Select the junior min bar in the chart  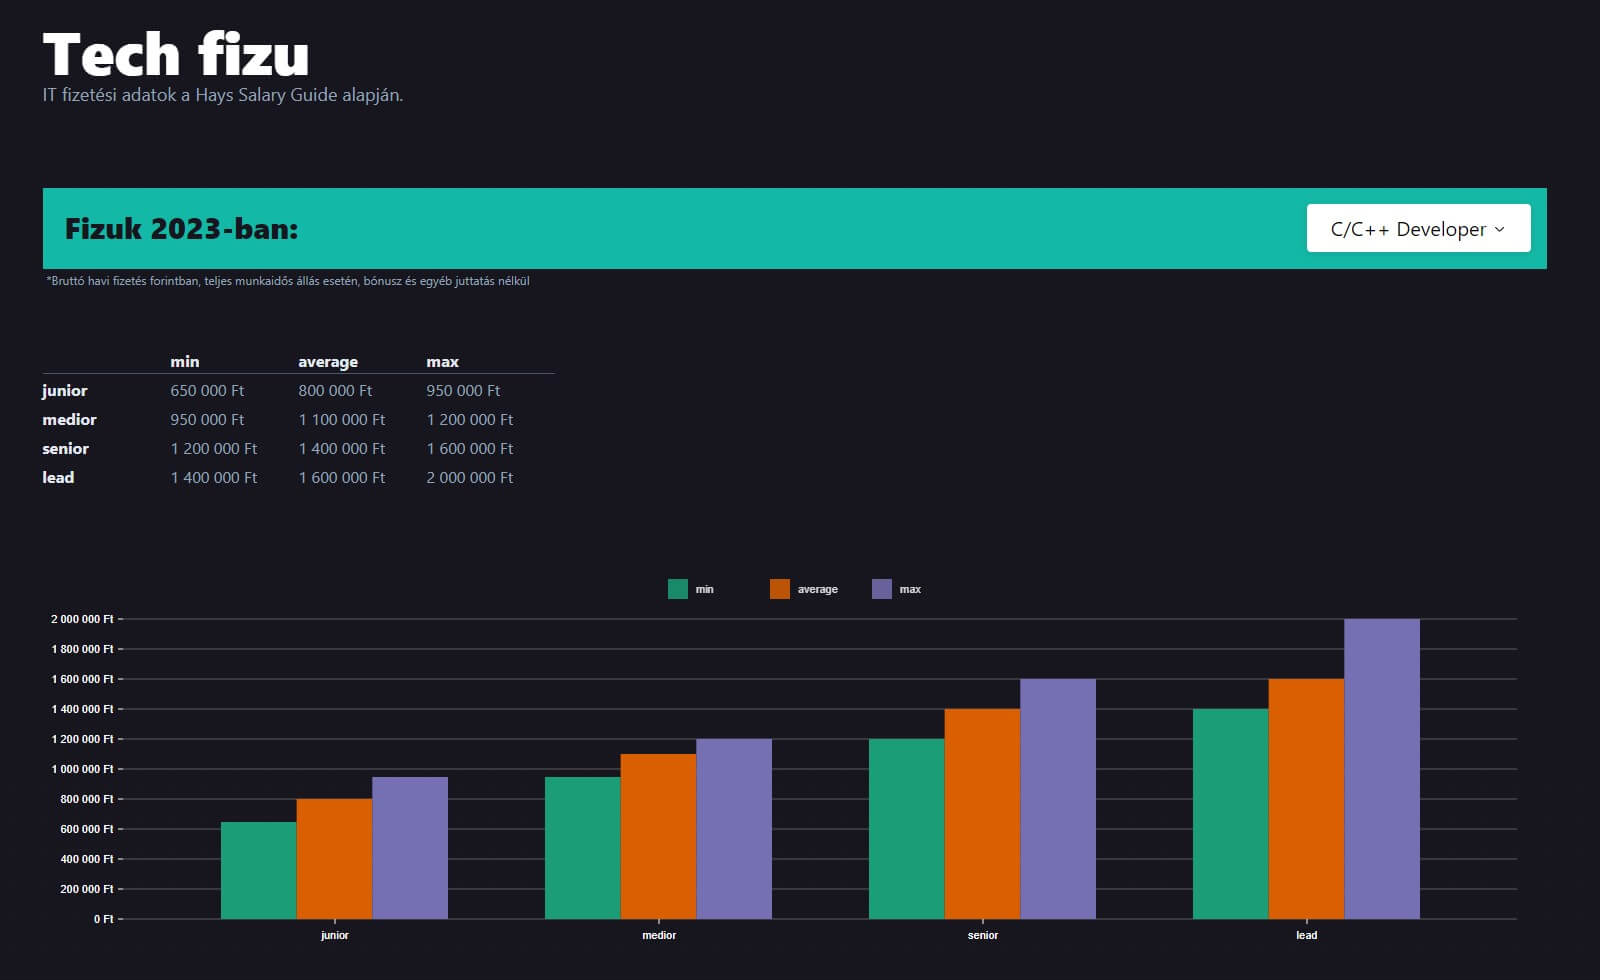click(x=258, y=870)
